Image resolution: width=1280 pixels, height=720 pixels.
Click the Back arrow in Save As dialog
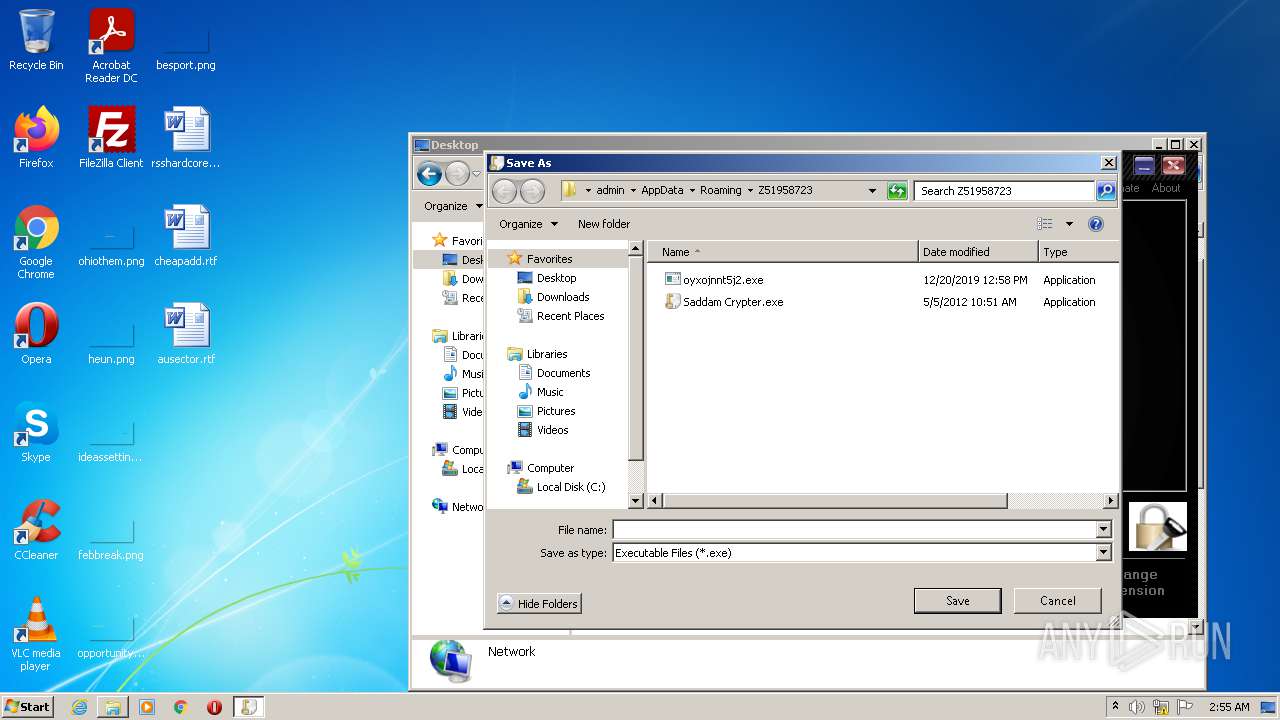(505, 190)
